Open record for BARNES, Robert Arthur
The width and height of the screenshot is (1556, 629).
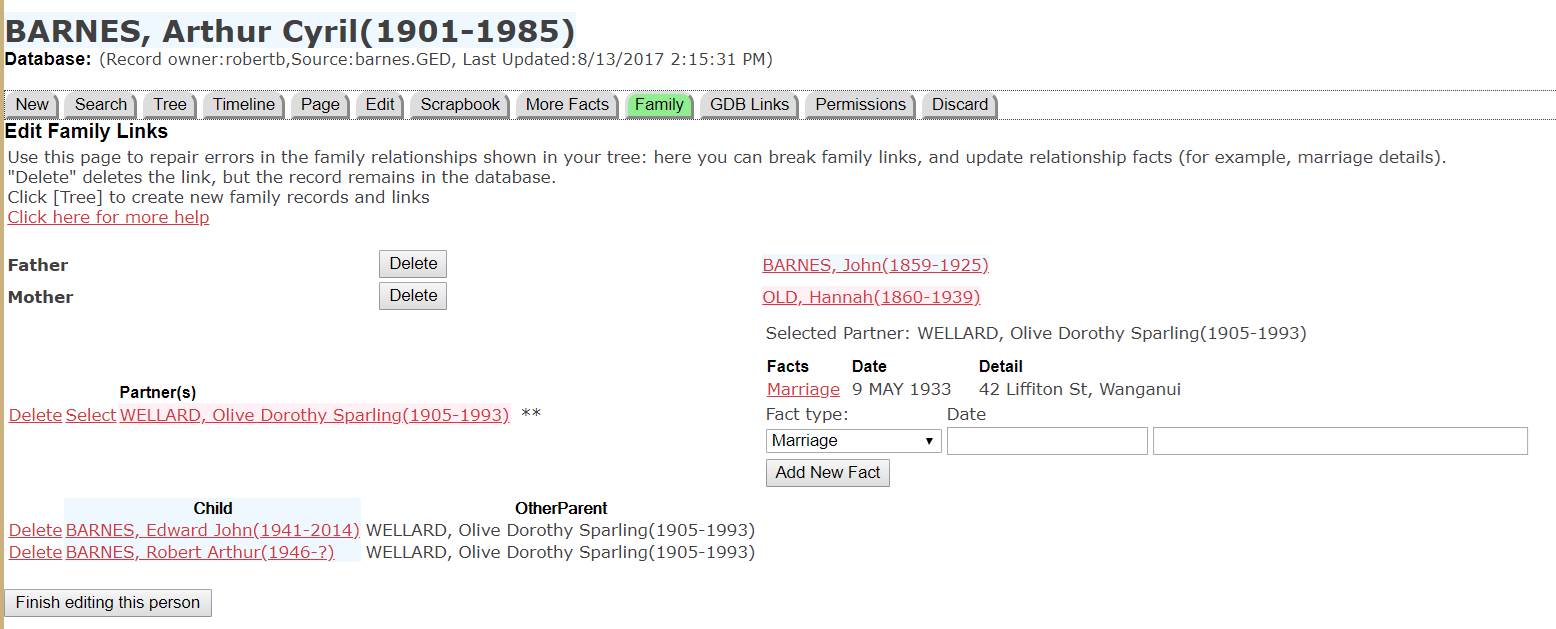pos(199,552)
